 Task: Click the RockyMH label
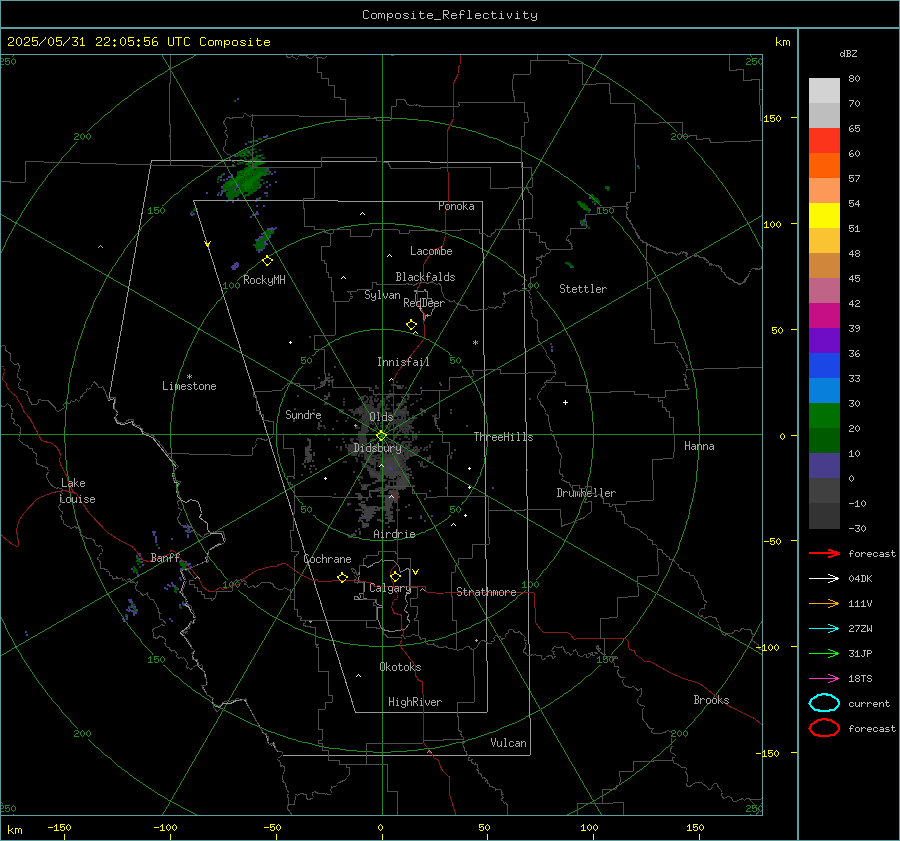coord(264,280)
